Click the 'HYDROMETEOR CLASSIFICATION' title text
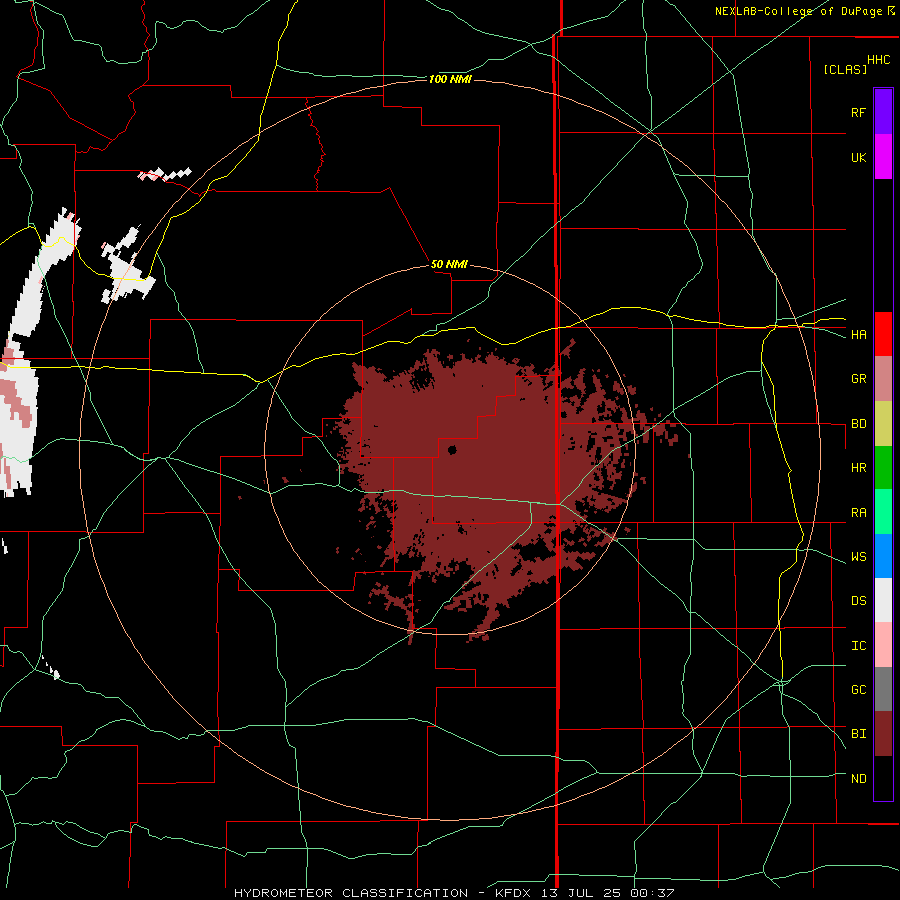 [351, 893]
